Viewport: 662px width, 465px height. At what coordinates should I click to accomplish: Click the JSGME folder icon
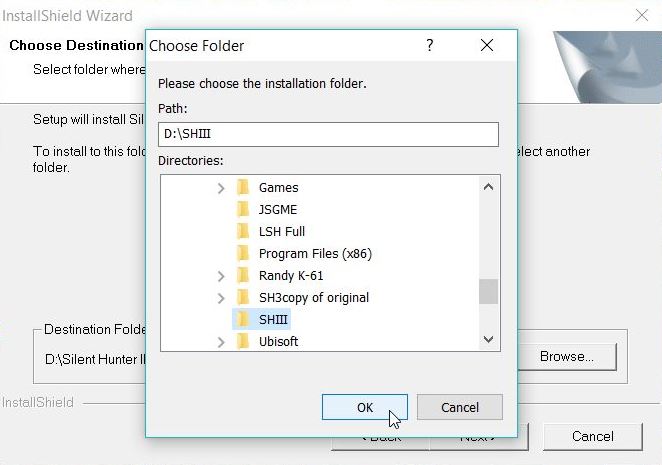click(x=243, y=209)
